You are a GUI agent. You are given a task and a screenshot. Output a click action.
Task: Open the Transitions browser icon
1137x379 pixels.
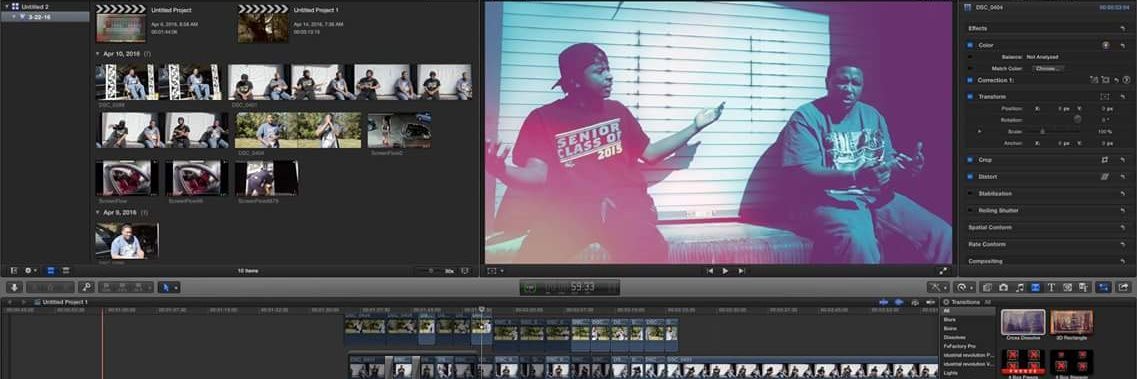click(1035, 288)
